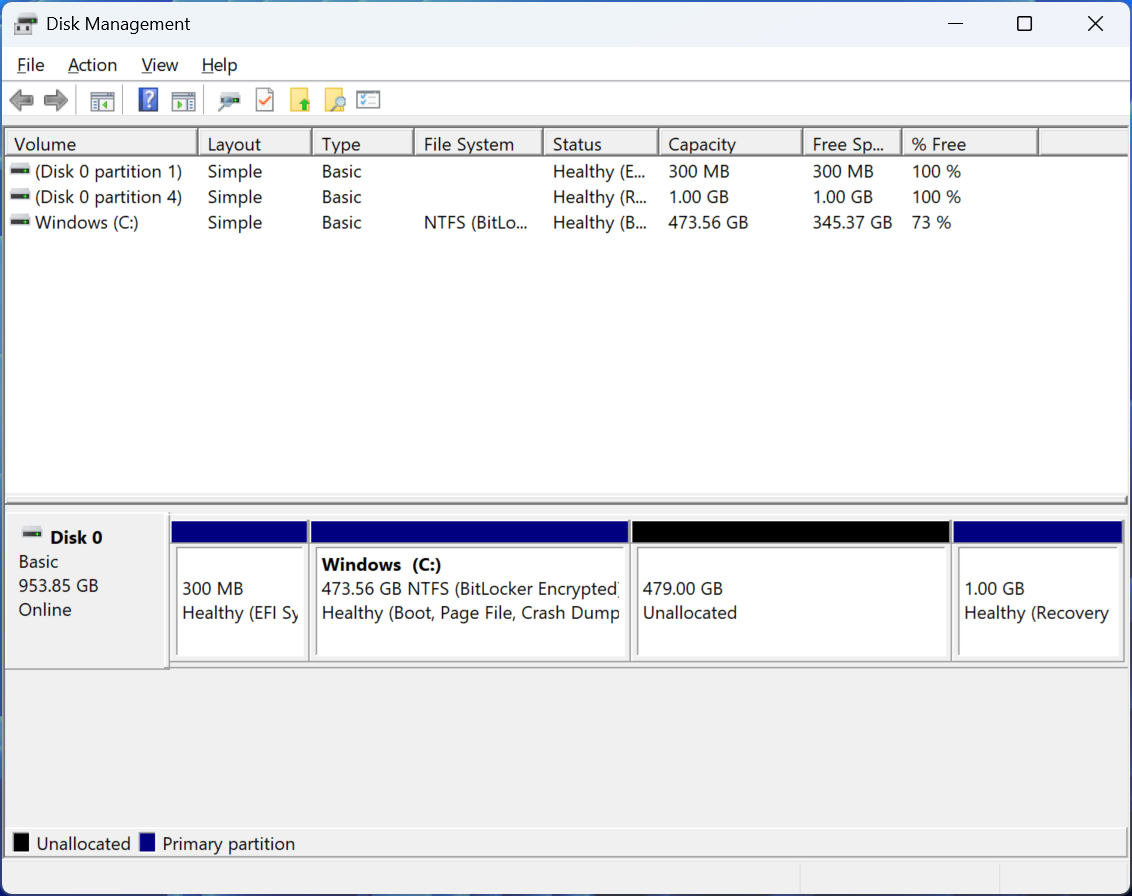Click the Forward arrow toolbar icon
The height and width of the screenshot is (896, 1132).
(x=56, y=100)
